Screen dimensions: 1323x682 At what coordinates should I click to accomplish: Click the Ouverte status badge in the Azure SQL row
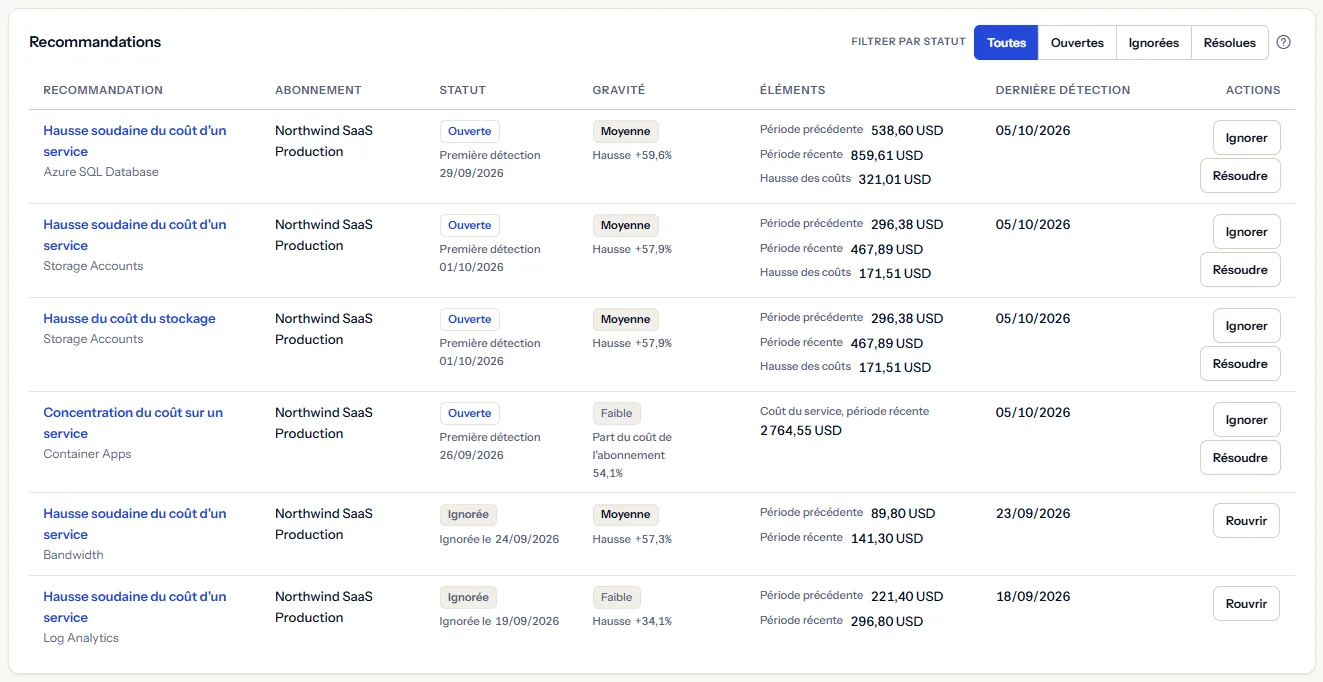click(x=470, y=132)
